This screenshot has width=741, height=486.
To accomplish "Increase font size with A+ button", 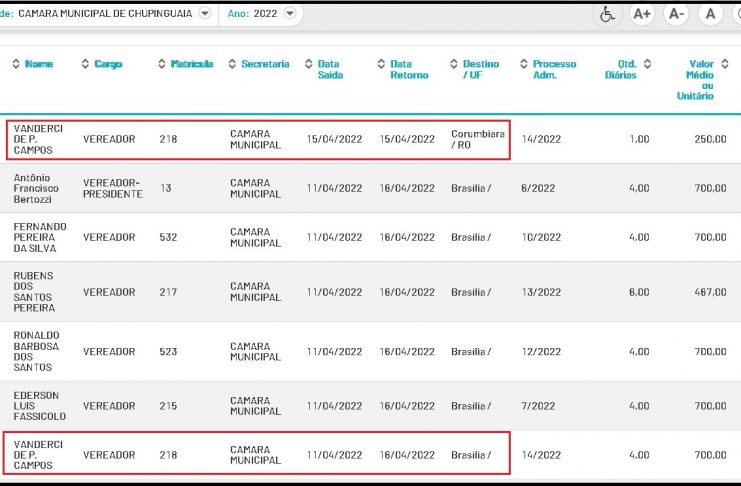I will point(642,14).
